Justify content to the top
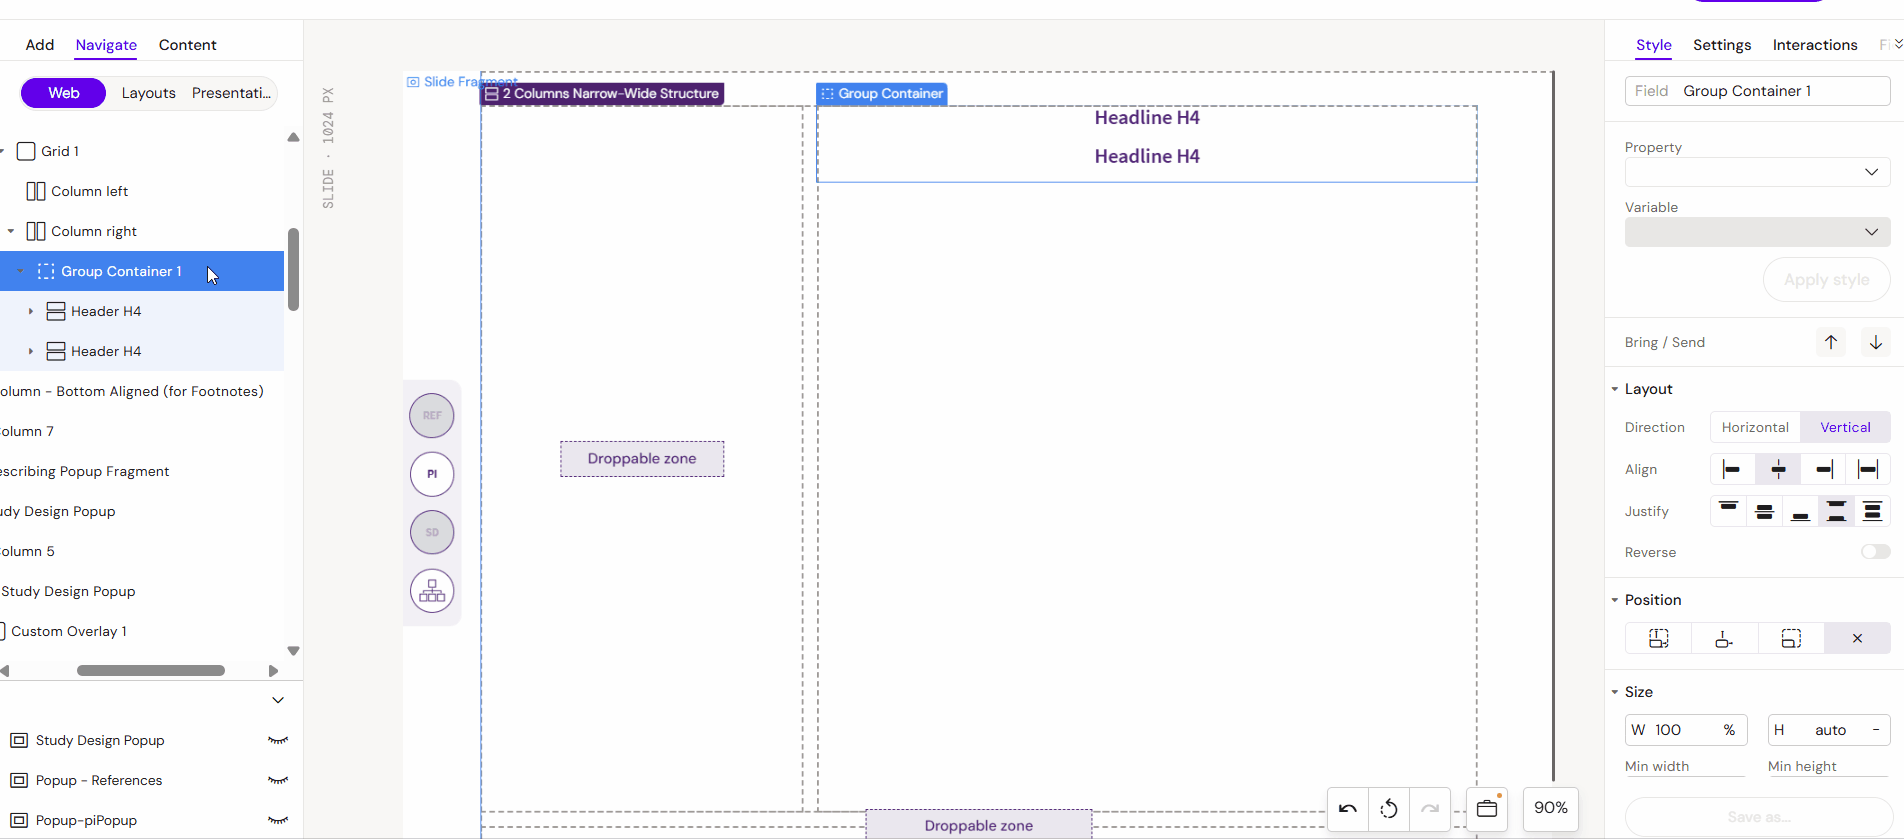Screen dimensions: 1904x839 (x=1728, y=511)
